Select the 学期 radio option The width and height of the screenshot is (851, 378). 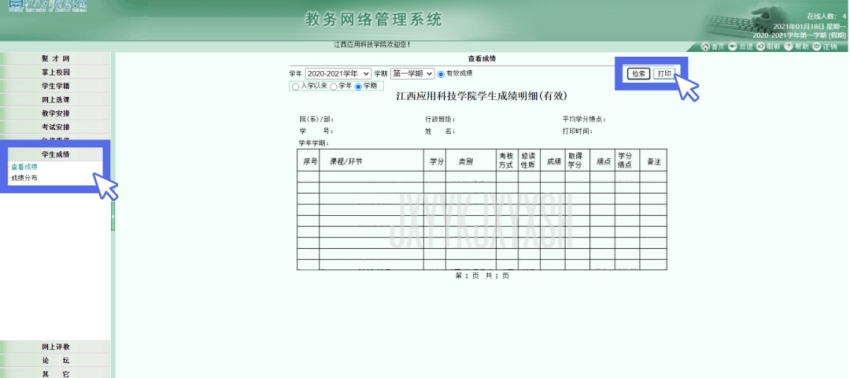358,86
